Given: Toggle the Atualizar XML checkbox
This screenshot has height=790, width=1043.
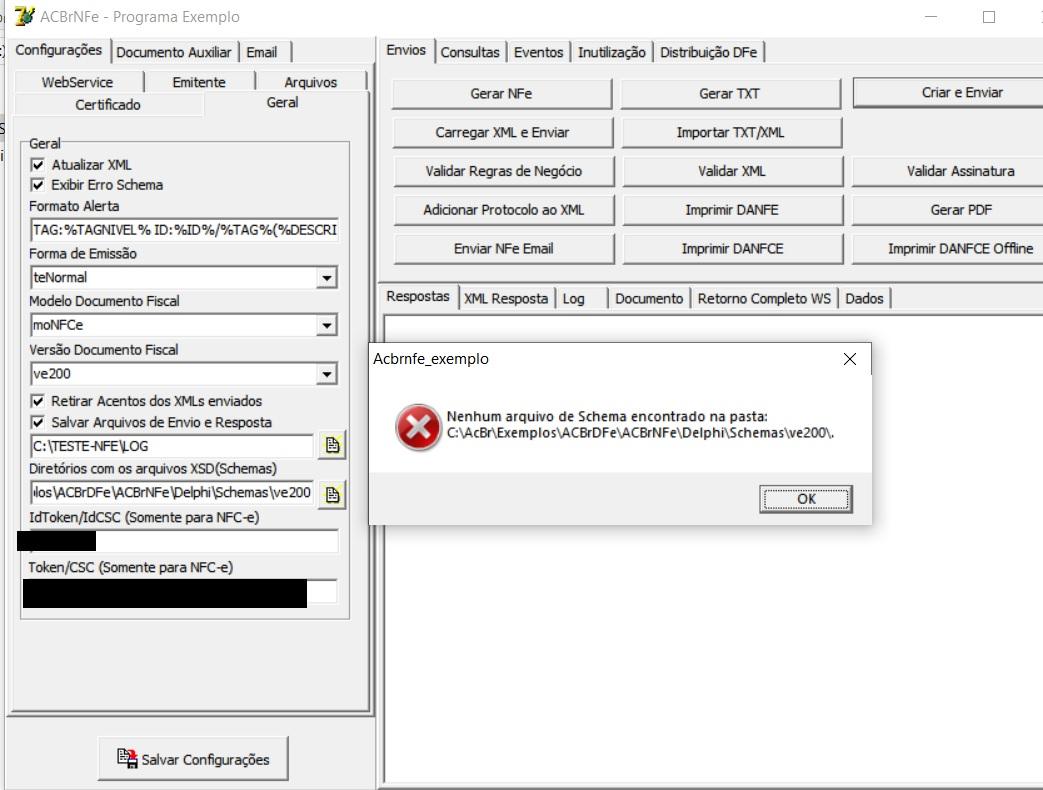Looking at the screenshot, I should [38, 164].
